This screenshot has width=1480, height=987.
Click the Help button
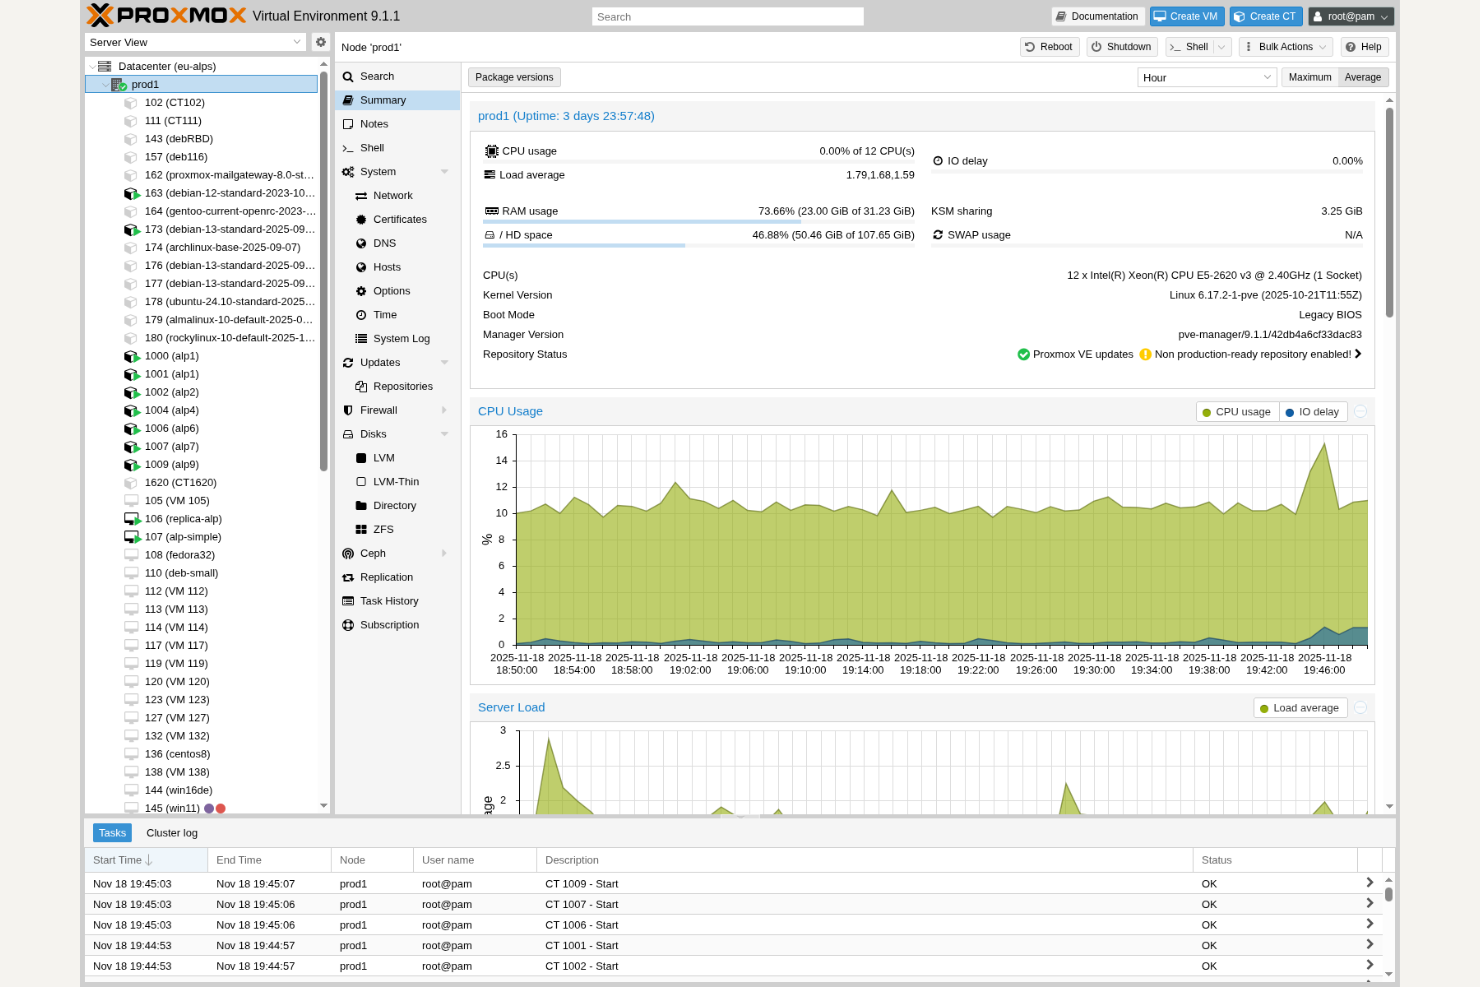pyautogui.click(x=1364, y=47)
